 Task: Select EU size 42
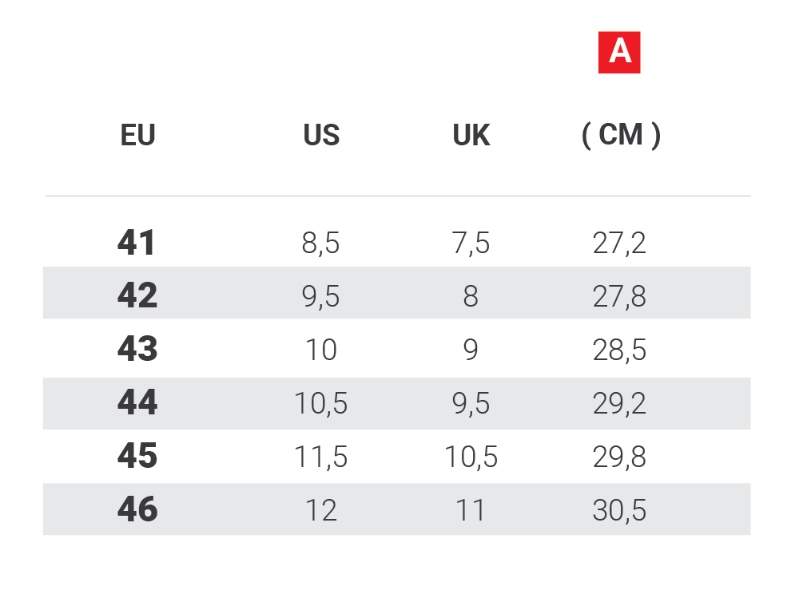pyautogui.click(x=137, y=296)
